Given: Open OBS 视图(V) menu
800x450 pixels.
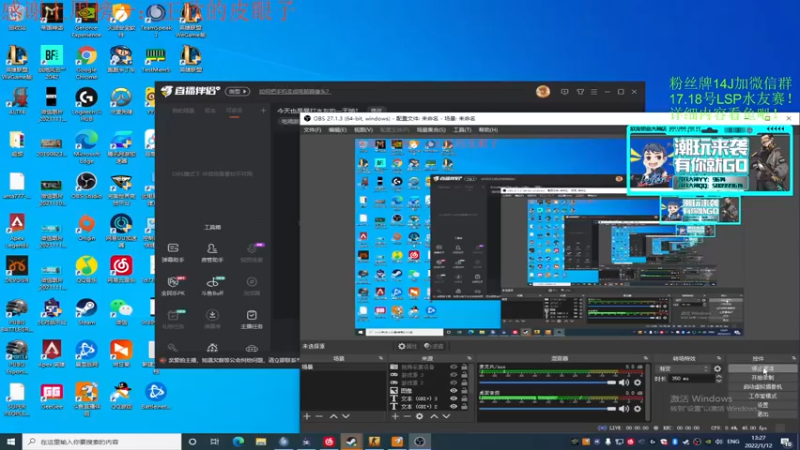Looking at the screenshot, I should [x=363, y=130].
